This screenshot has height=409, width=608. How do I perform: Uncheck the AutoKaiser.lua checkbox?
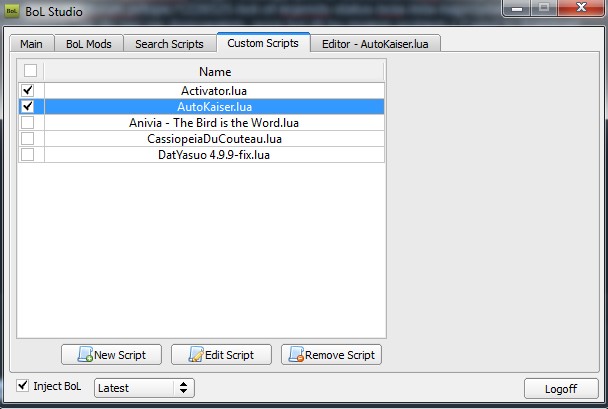(x=28, y=106)
